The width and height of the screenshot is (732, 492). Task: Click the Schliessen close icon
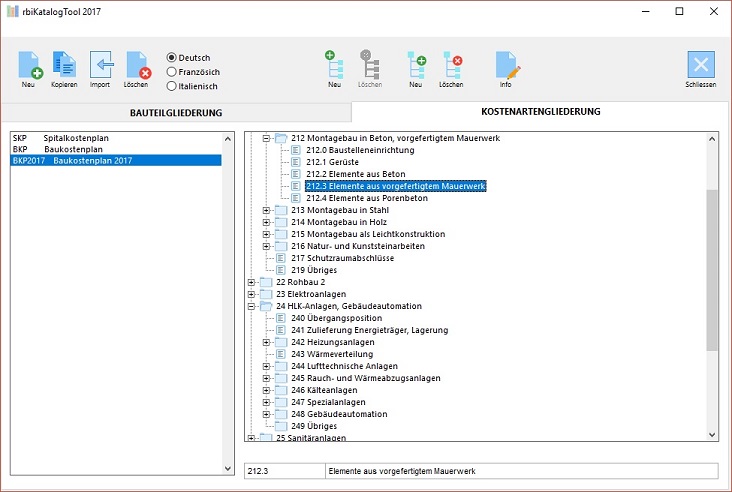(701, 64)
